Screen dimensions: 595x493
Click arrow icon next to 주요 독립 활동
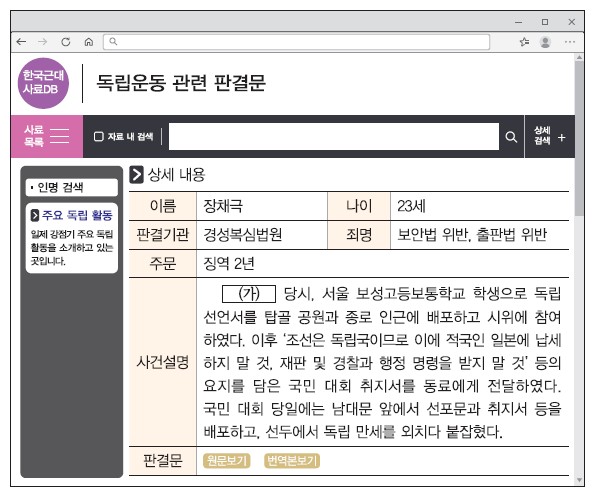tap(35, 215)
